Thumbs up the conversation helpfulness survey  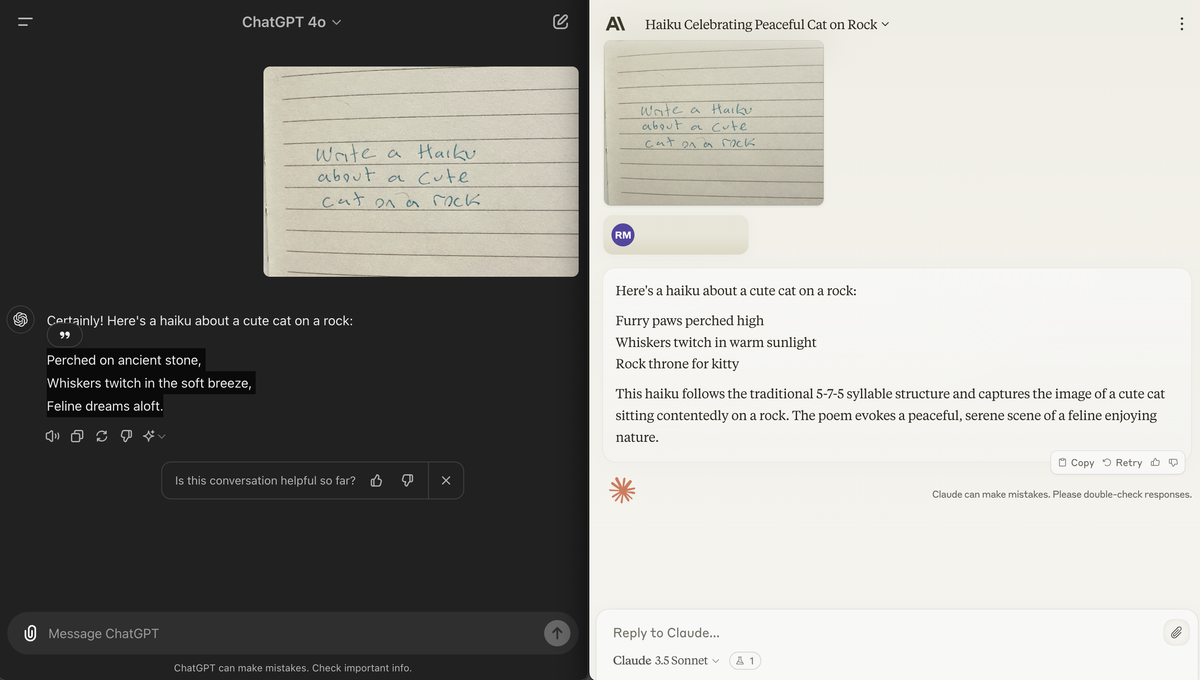pos(376,480)
